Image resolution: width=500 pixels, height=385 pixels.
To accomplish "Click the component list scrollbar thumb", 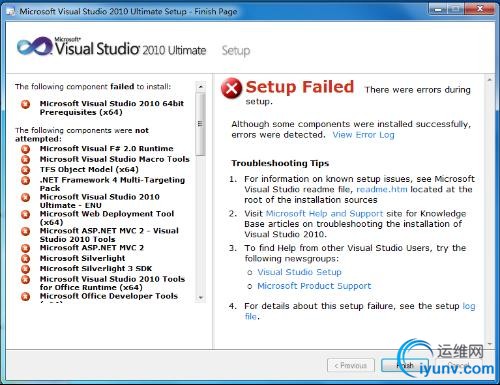I will tap(200, 124).
